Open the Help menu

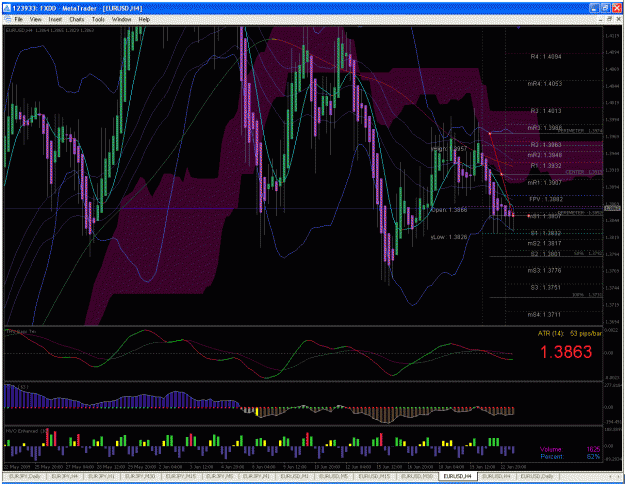point(144,19)
